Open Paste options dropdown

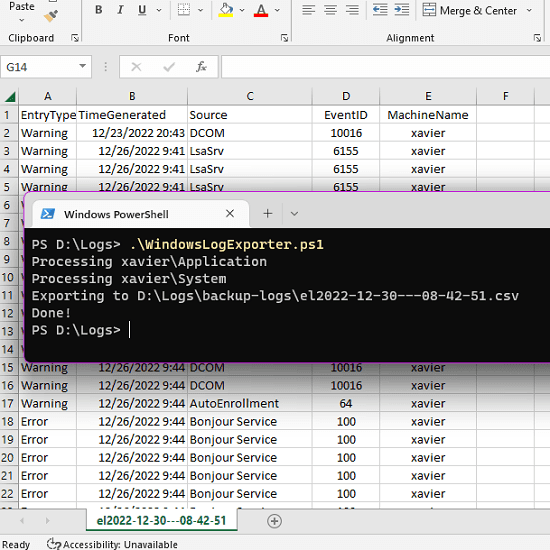22,20
